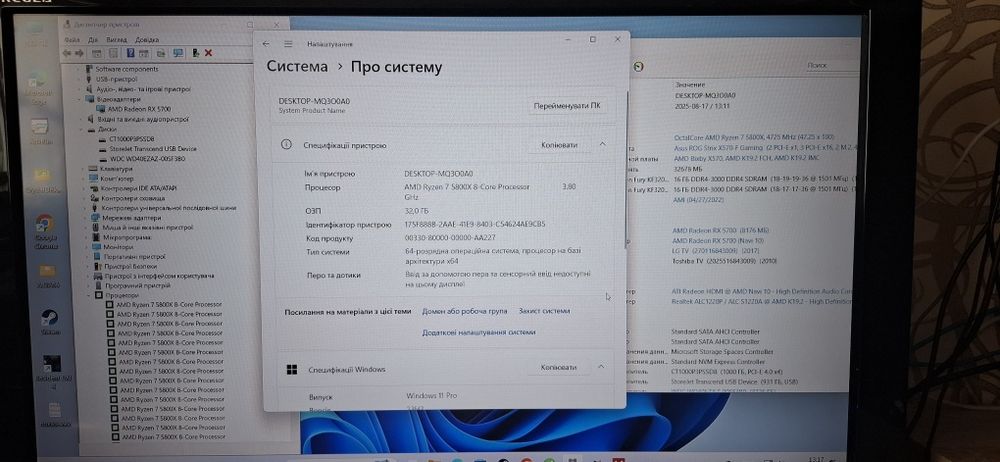Open the Вигляд menu in Device Manager

click(117, 40)
